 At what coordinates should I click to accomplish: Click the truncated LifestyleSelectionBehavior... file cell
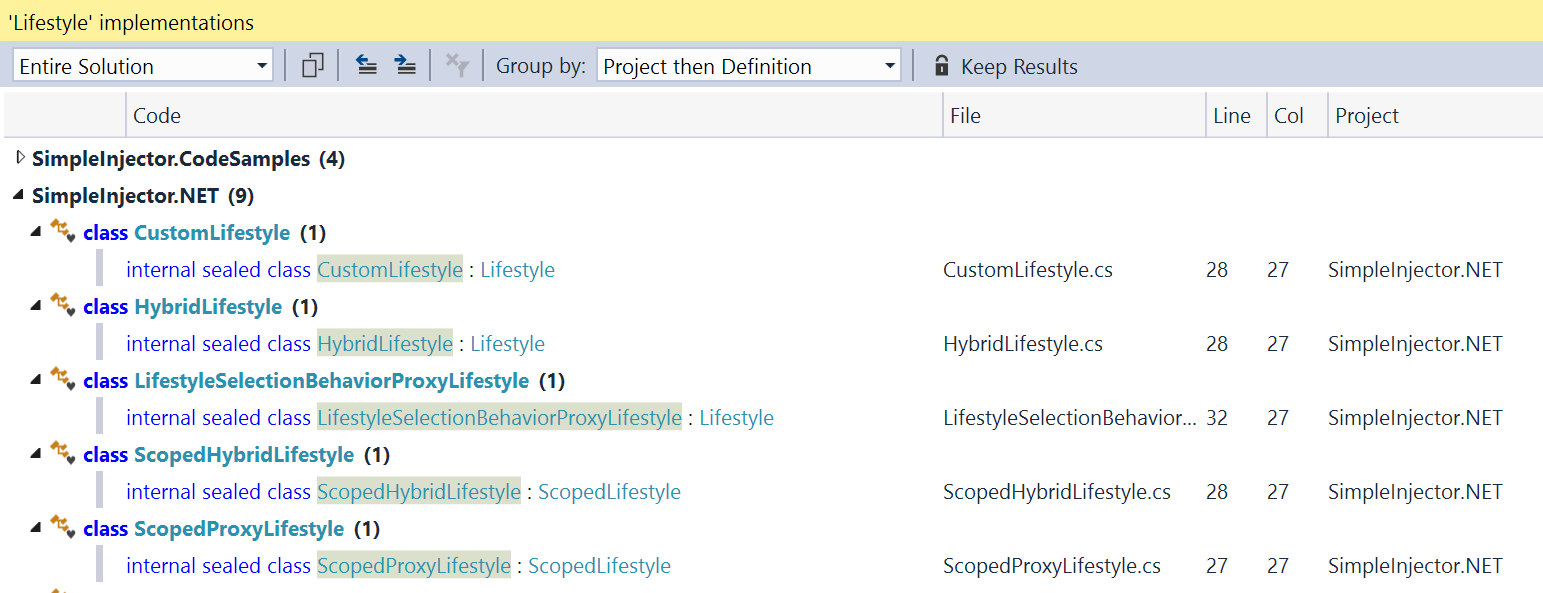pyautogui.click(x=1070, y=418)
